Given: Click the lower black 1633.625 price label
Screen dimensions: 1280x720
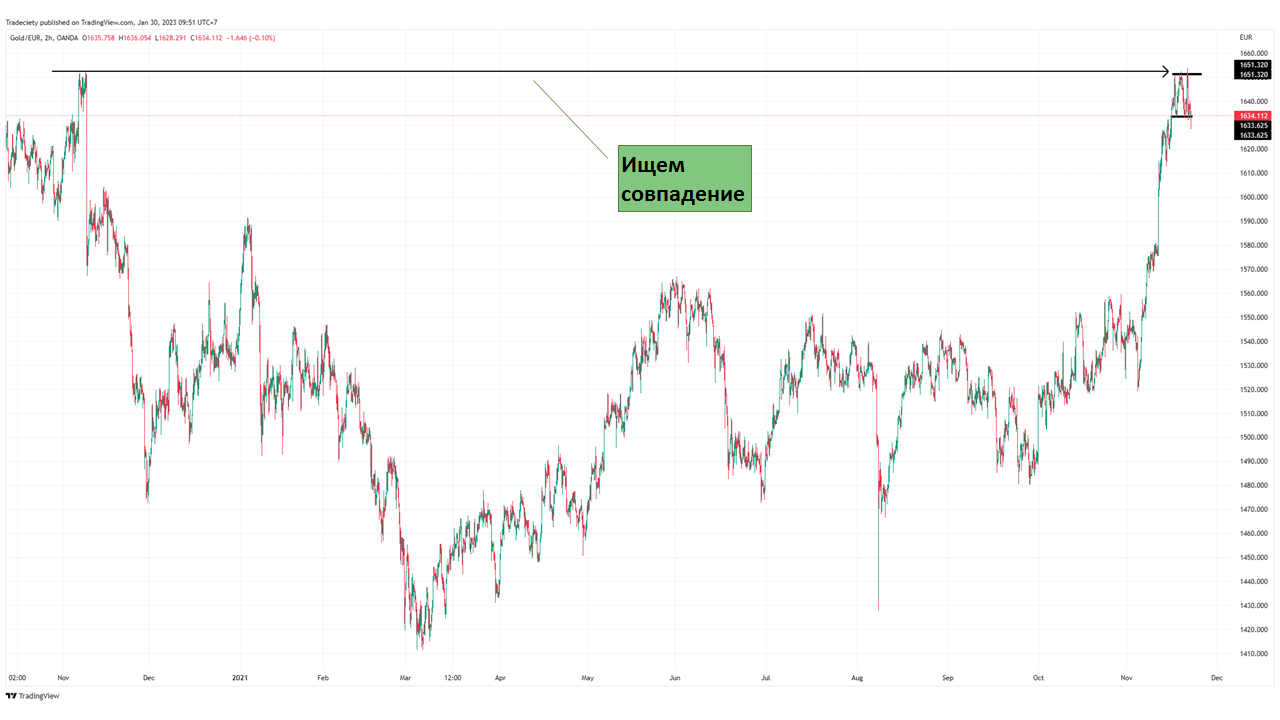Looking at the screenshot, I should click(x=1253, y=135).
